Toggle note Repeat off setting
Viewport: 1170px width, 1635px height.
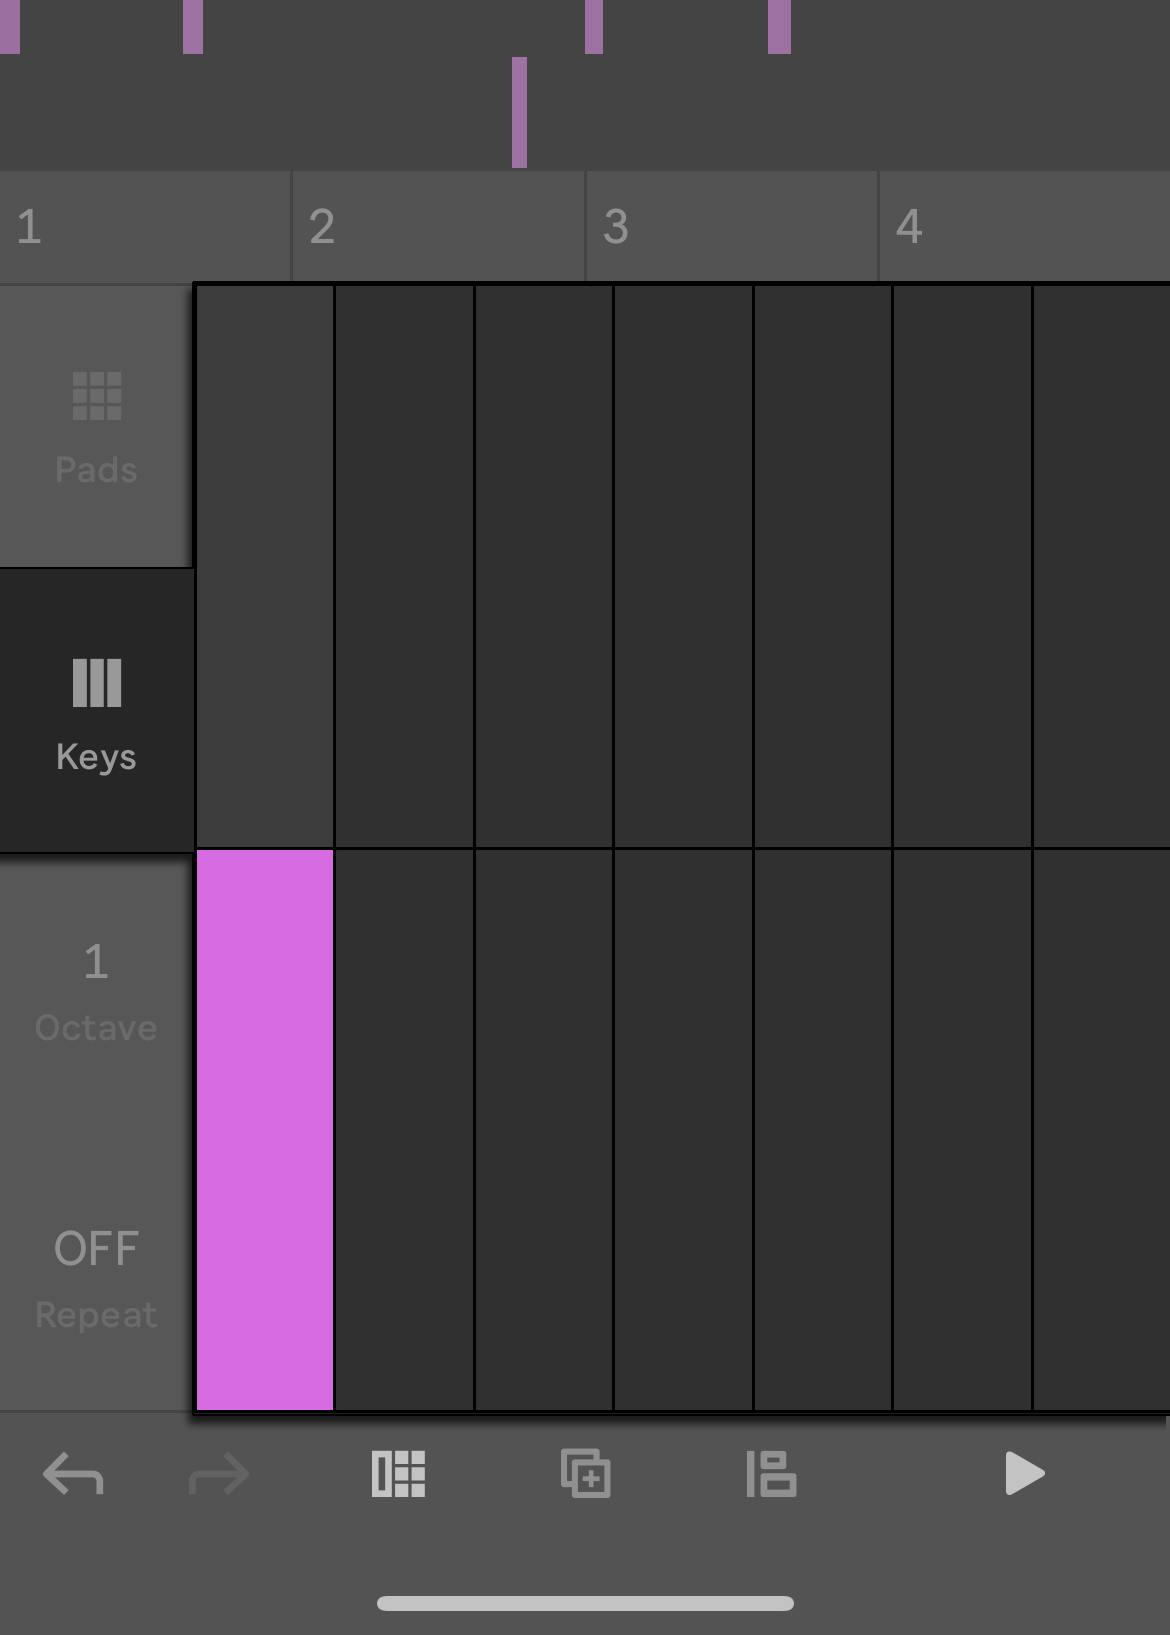(96, 1280)
